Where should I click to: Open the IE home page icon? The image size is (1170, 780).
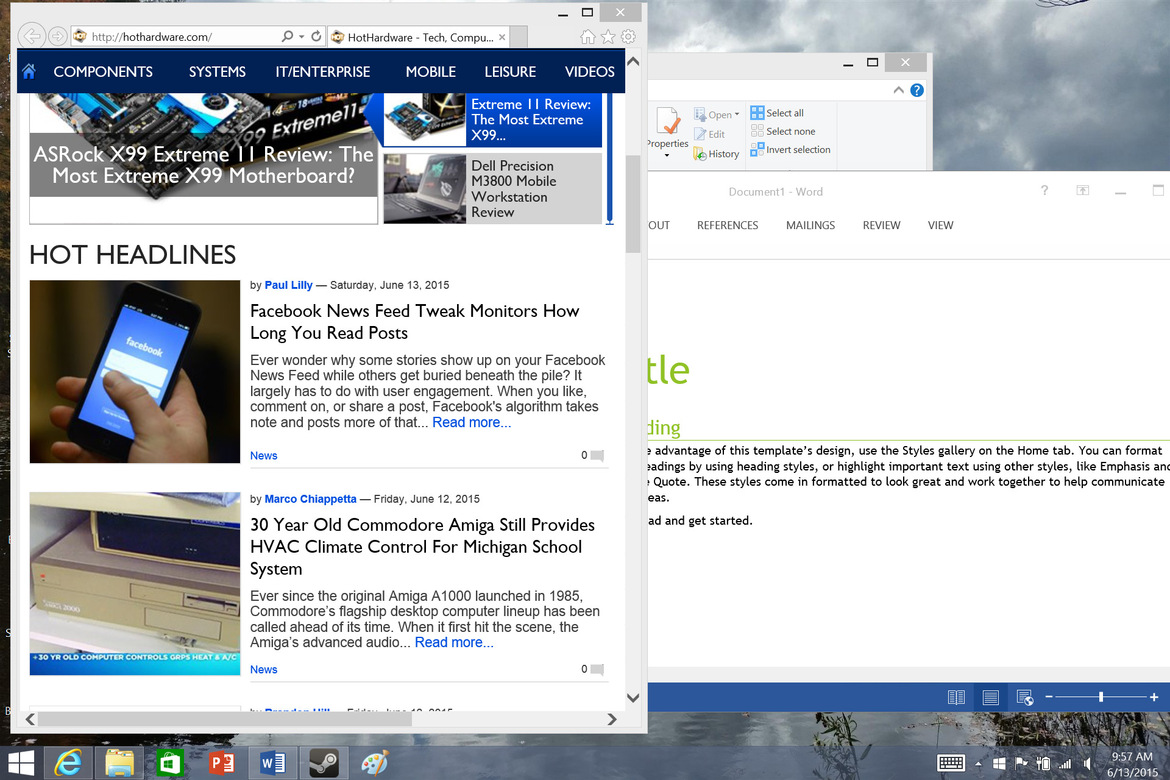[x=588, y=37]
